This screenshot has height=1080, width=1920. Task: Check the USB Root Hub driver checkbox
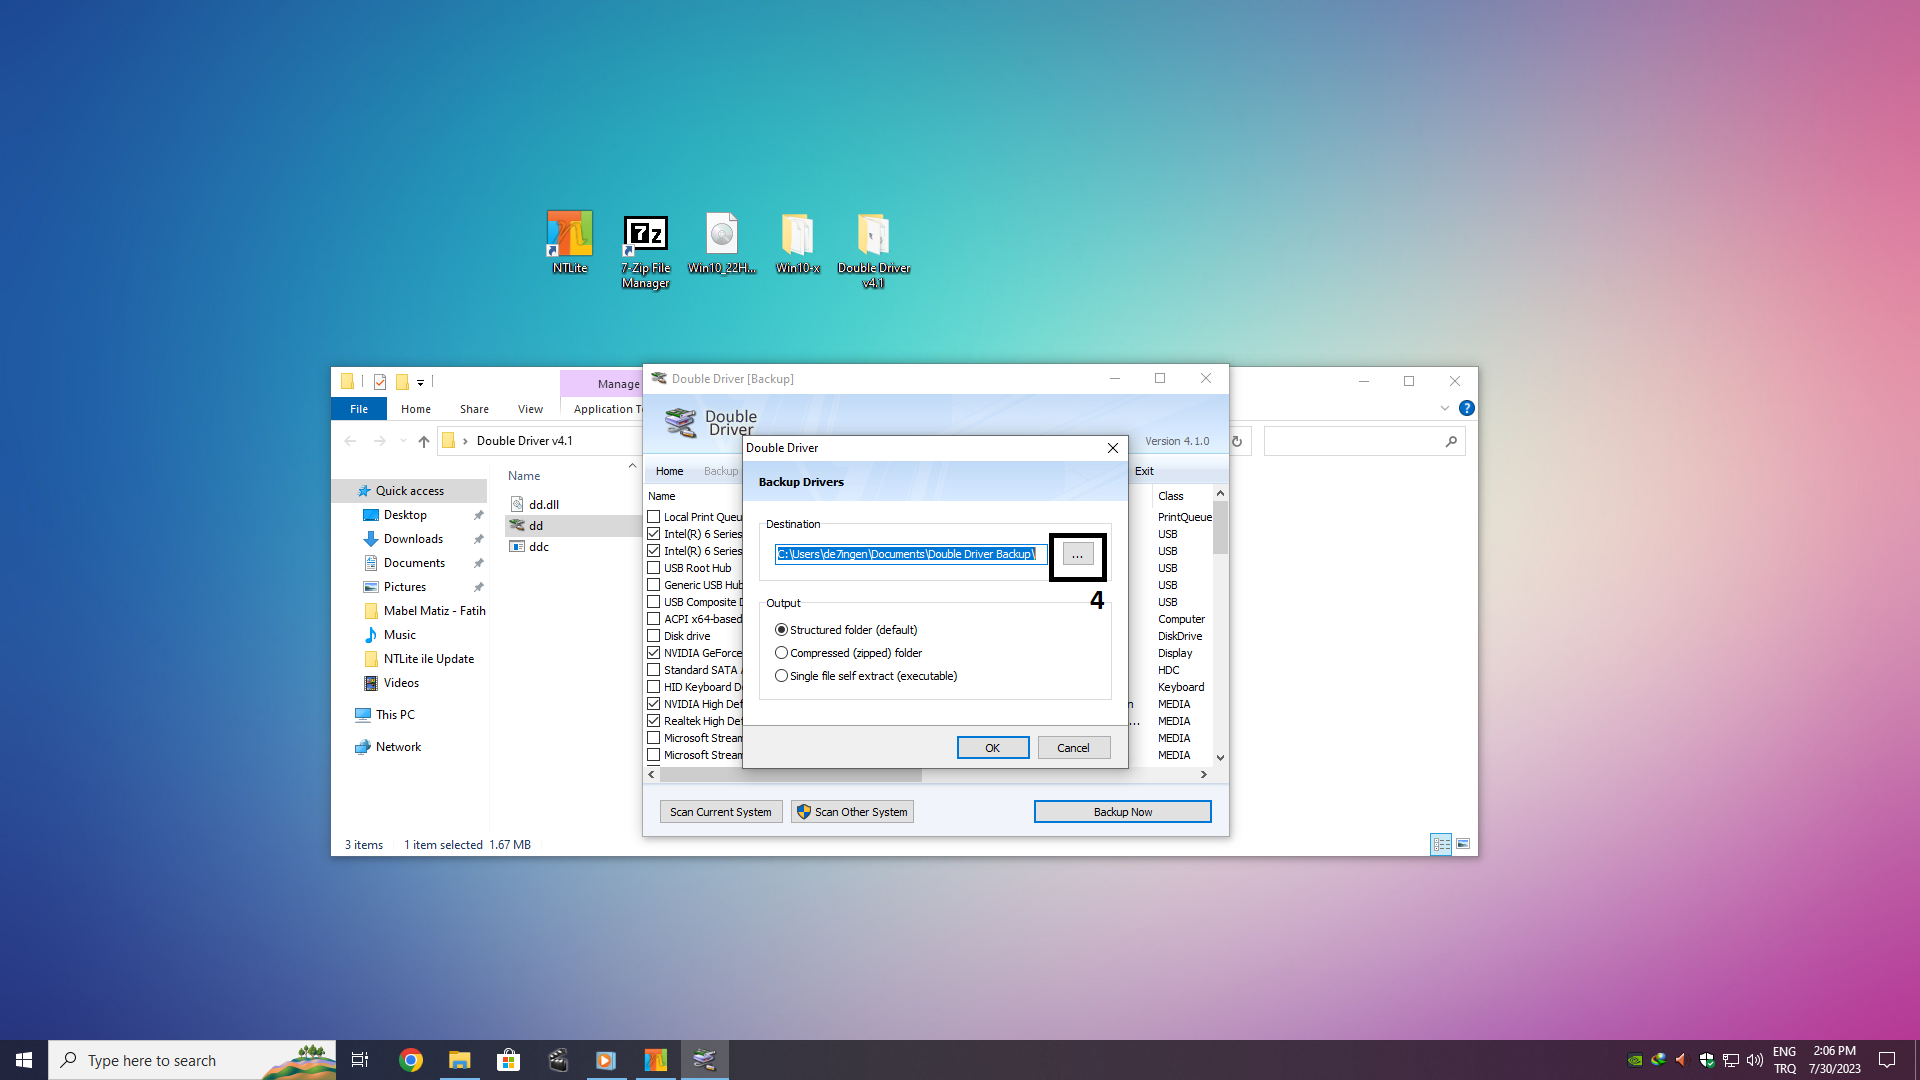[654, 568]
